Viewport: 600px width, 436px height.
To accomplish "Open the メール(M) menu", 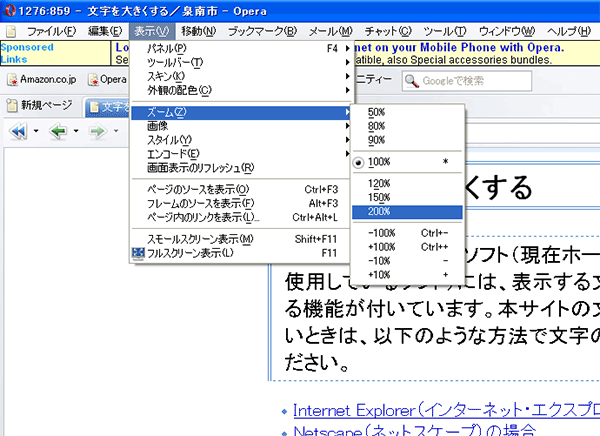I will pyautogui.click(x=331, y=31).
